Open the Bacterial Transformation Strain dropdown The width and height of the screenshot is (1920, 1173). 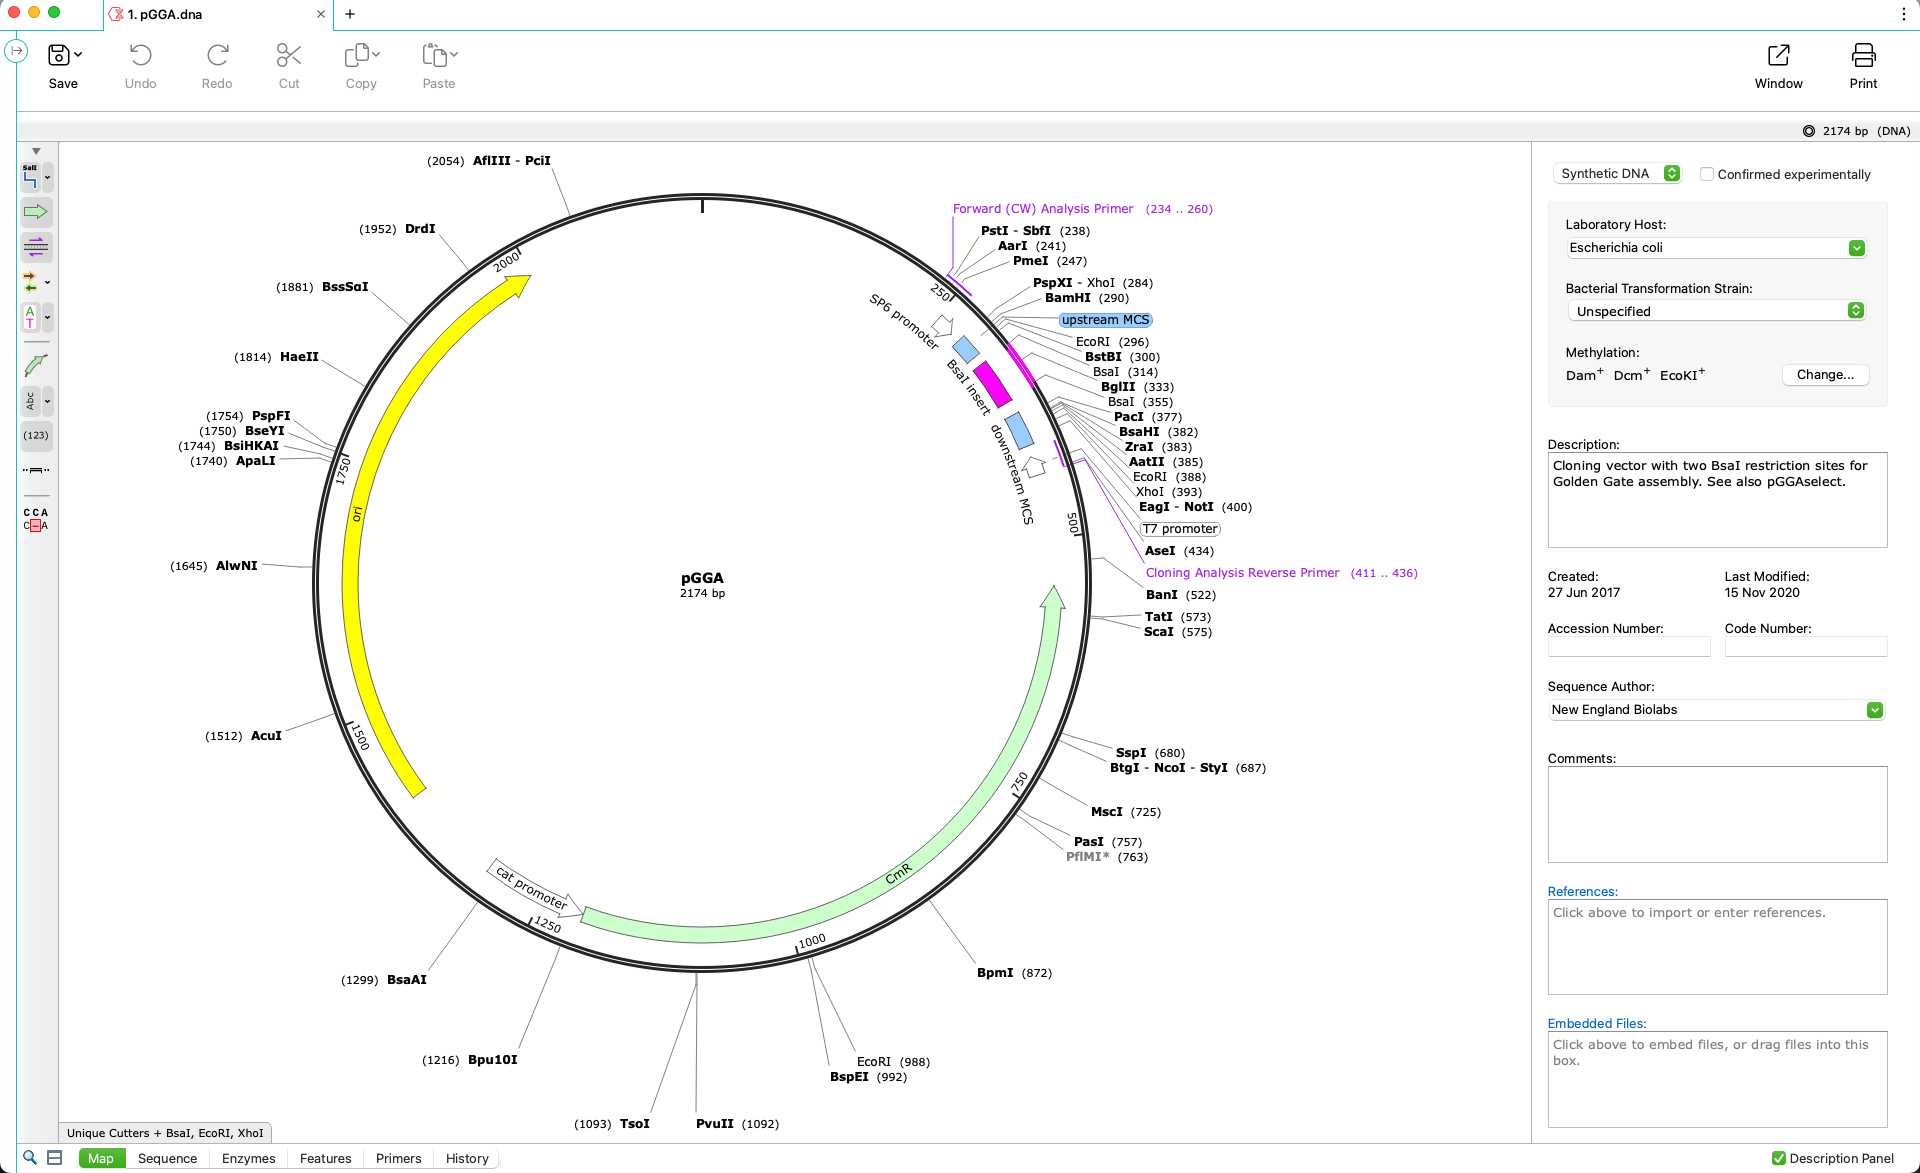tap(1857, 310)
